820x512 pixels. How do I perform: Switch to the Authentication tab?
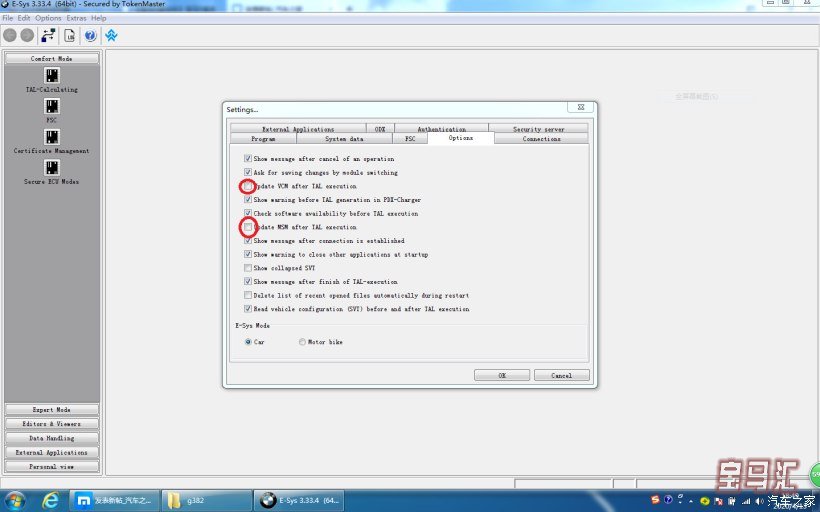(x=441, y=129)
